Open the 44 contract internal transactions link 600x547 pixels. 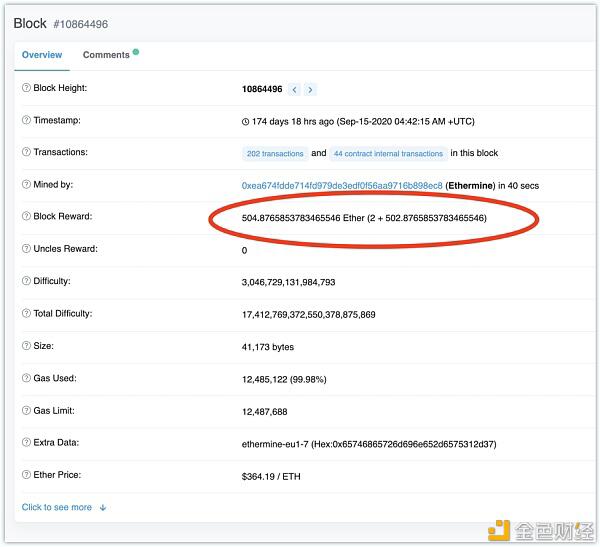(388, 153)
